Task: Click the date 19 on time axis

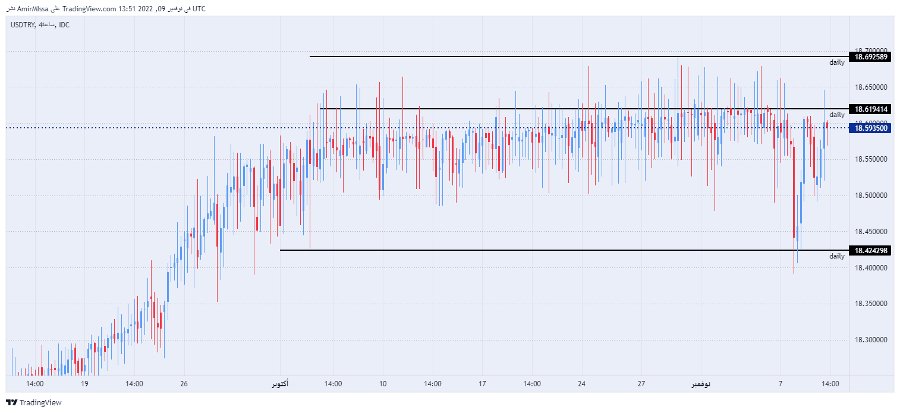Action: (x=84, y=384)
